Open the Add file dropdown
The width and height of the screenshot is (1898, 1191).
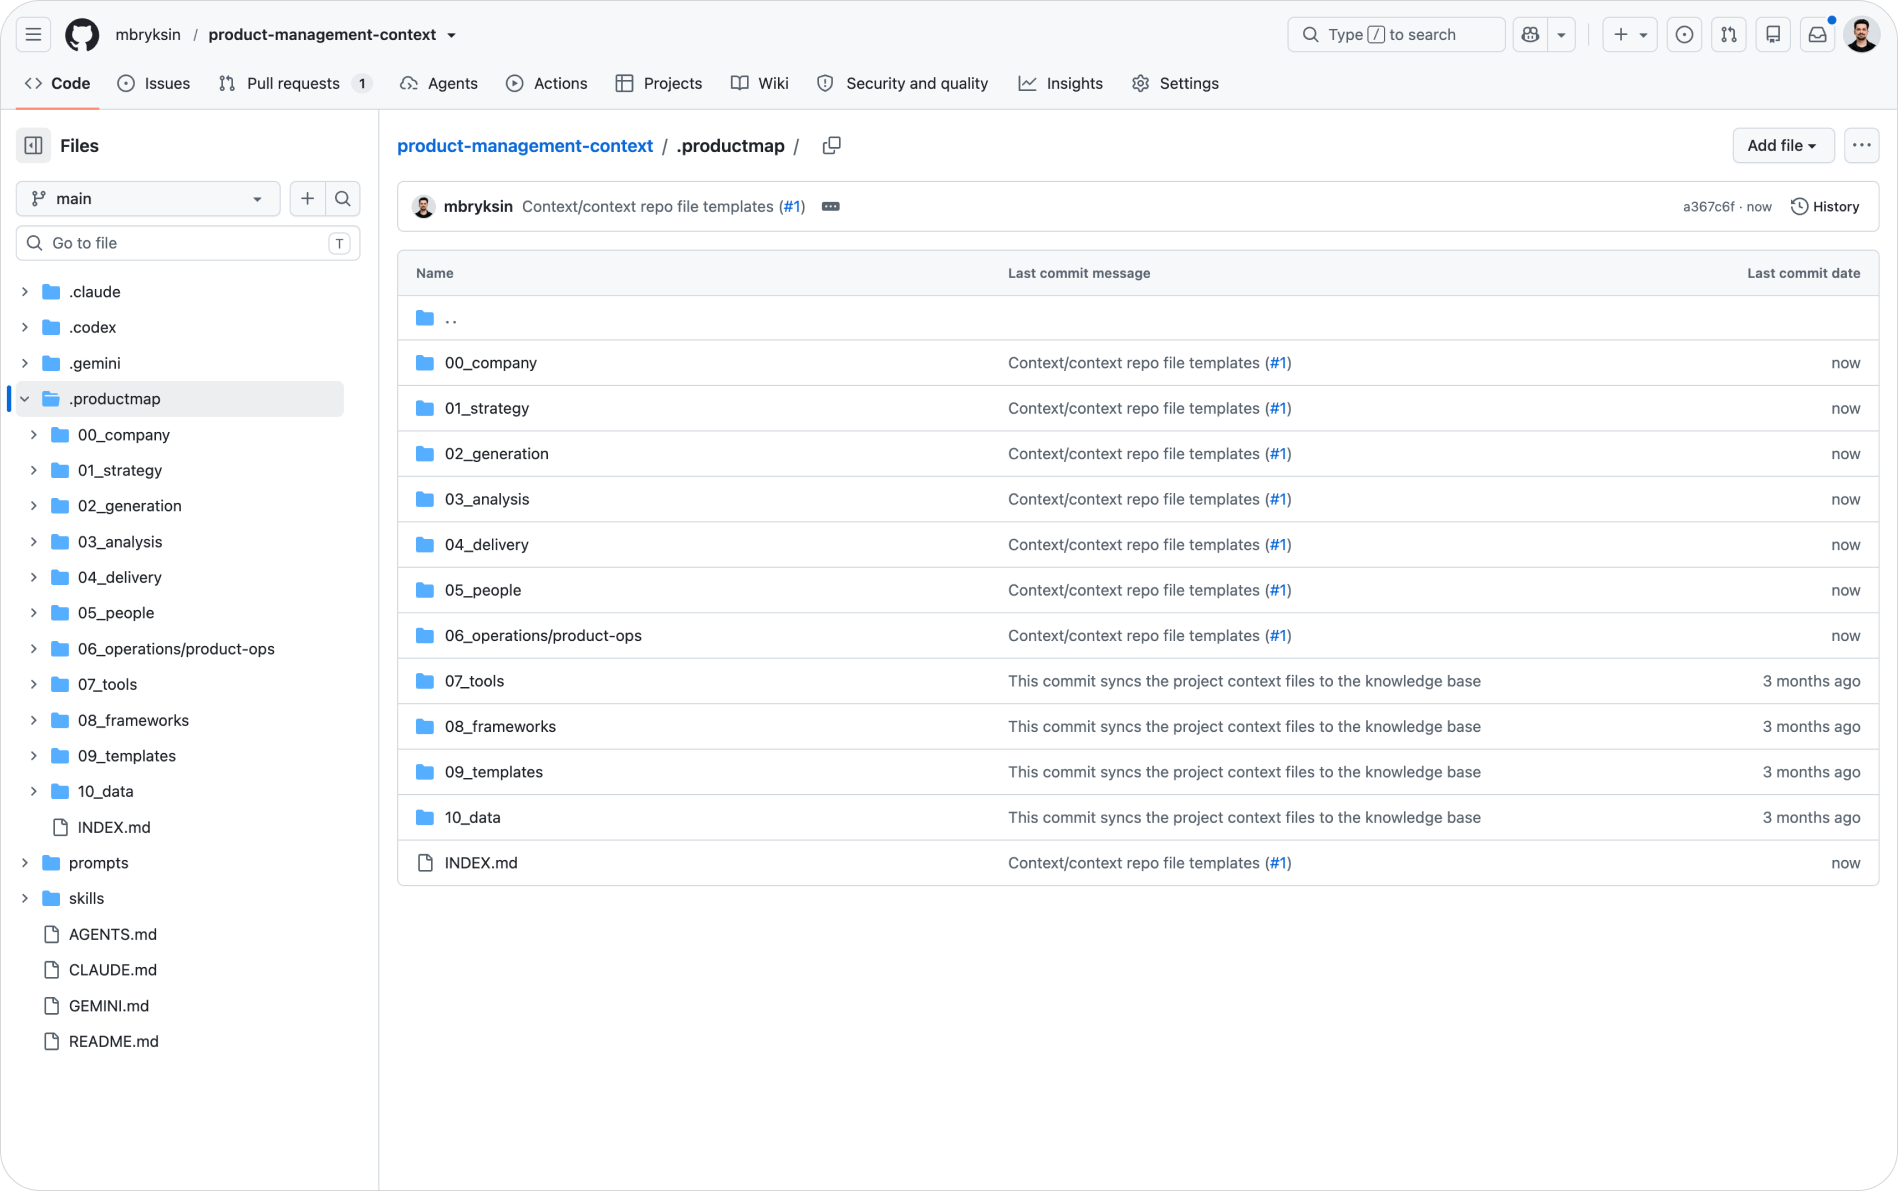coord(1782,146)
